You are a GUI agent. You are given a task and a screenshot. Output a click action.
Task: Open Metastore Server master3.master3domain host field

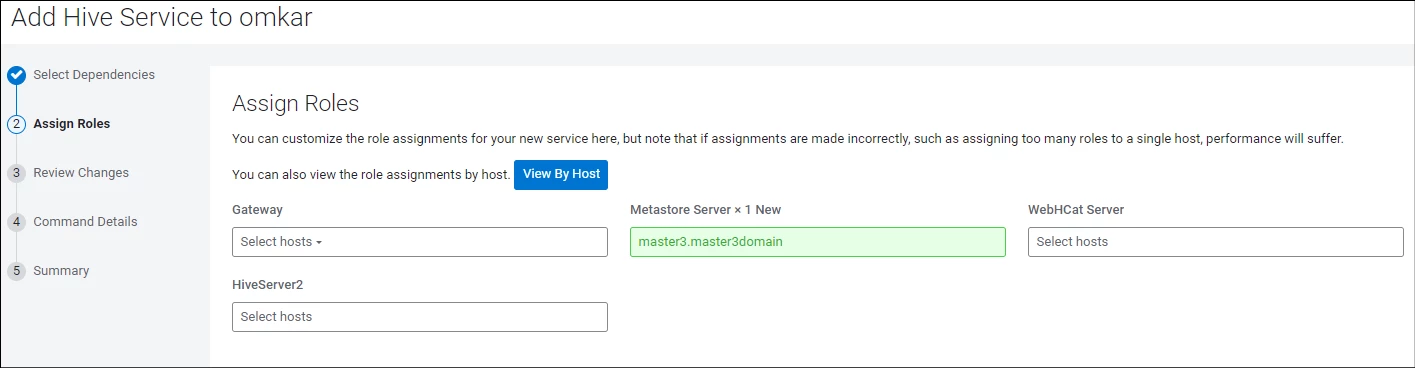[x=818, y=242]
